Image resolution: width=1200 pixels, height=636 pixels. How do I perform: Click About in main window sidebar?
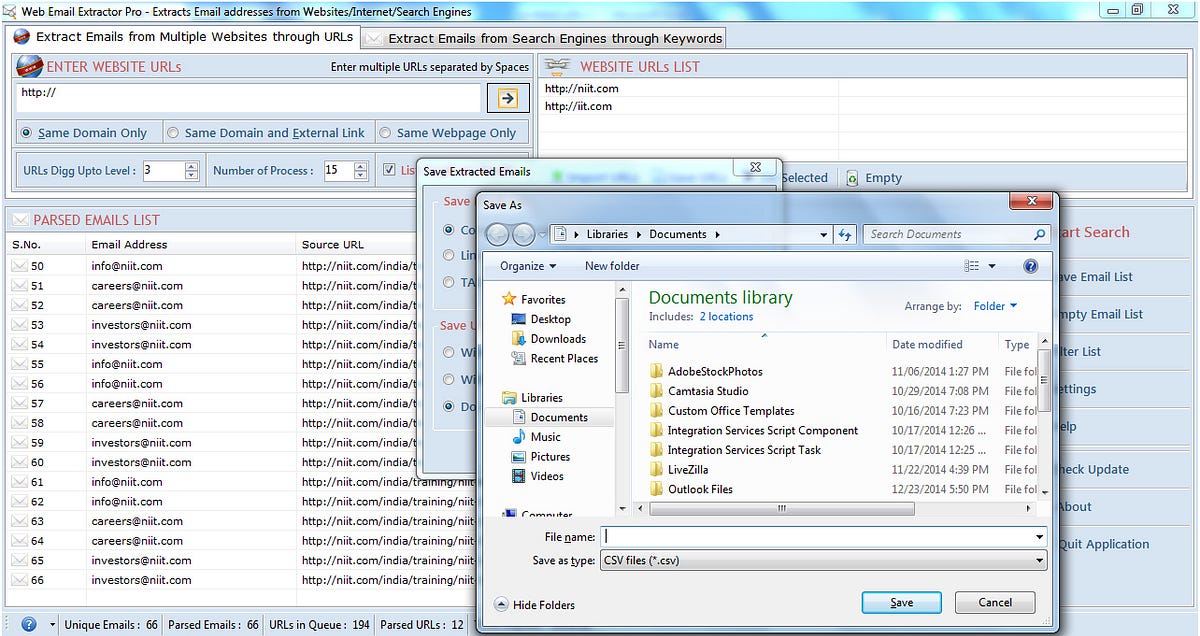tap(1075, 507)
